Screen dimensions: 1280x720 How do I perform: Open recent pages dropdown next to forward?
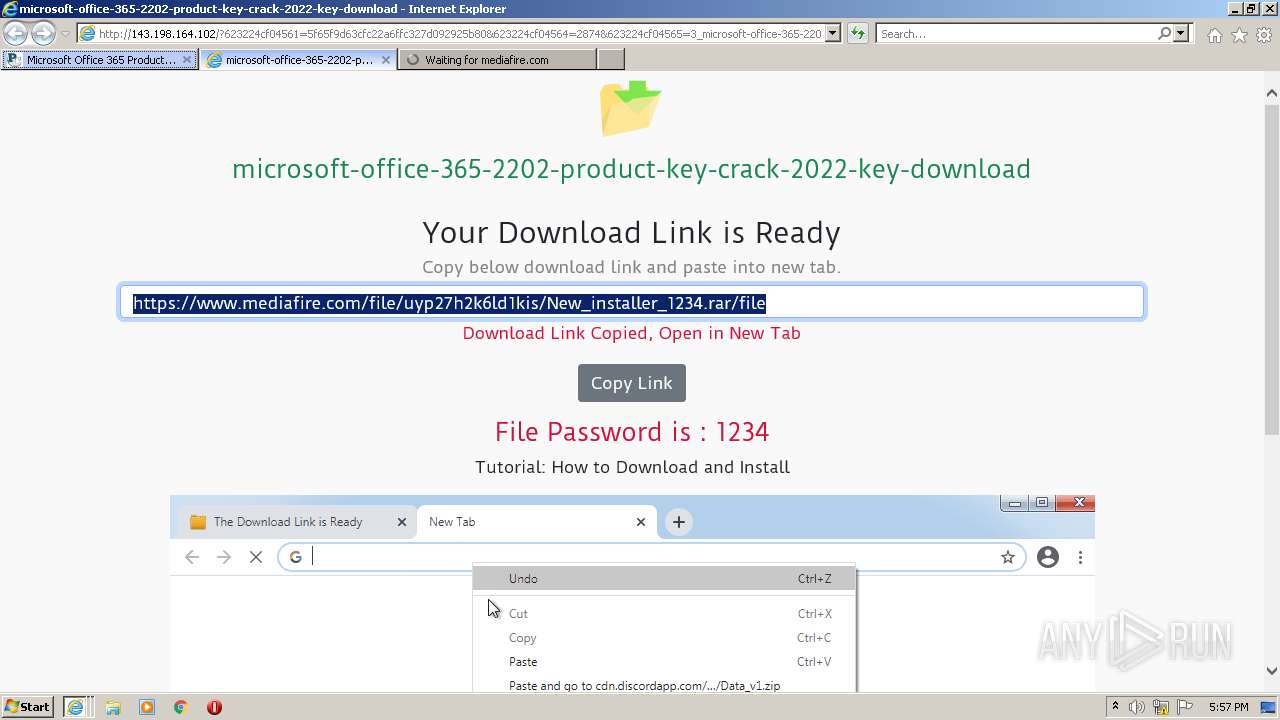tap(65, 34)
